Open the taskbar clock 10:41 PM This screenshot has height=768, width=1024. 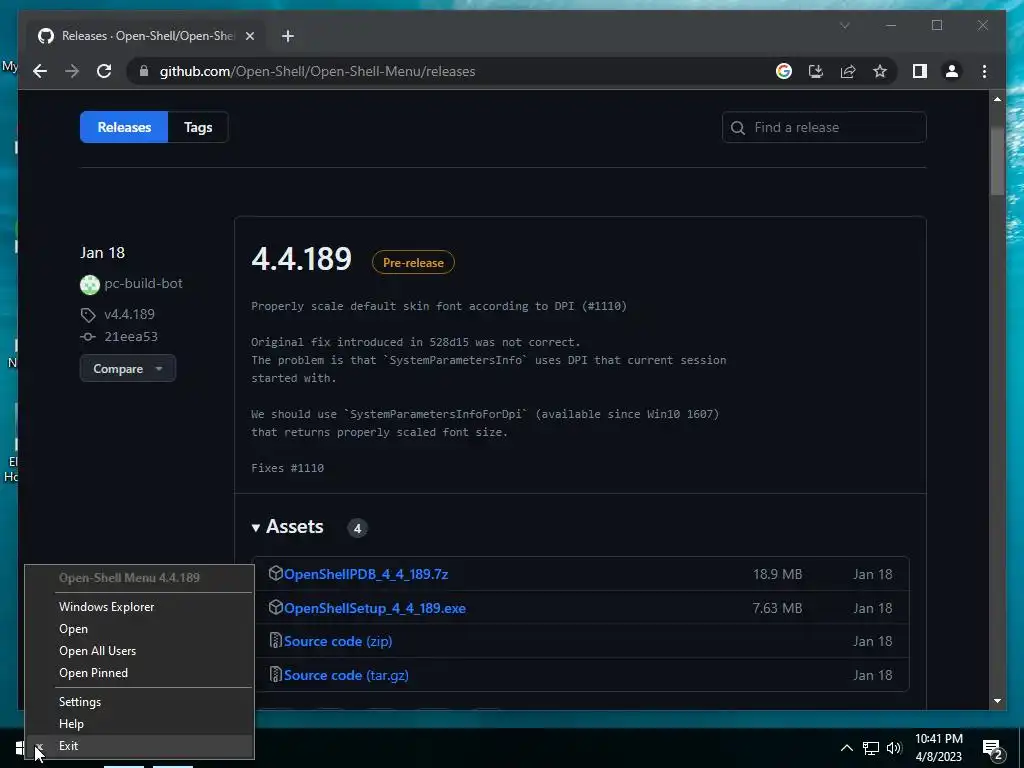click(938, 748)
